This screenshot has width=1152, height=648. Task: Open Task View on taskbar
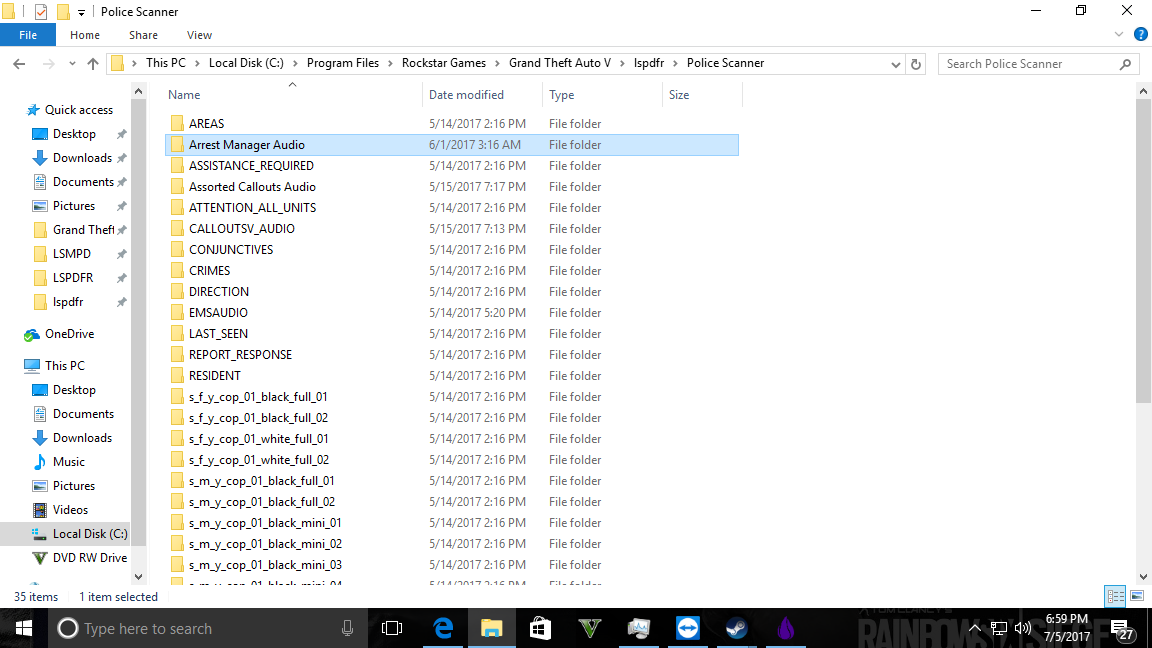[392, 628]
